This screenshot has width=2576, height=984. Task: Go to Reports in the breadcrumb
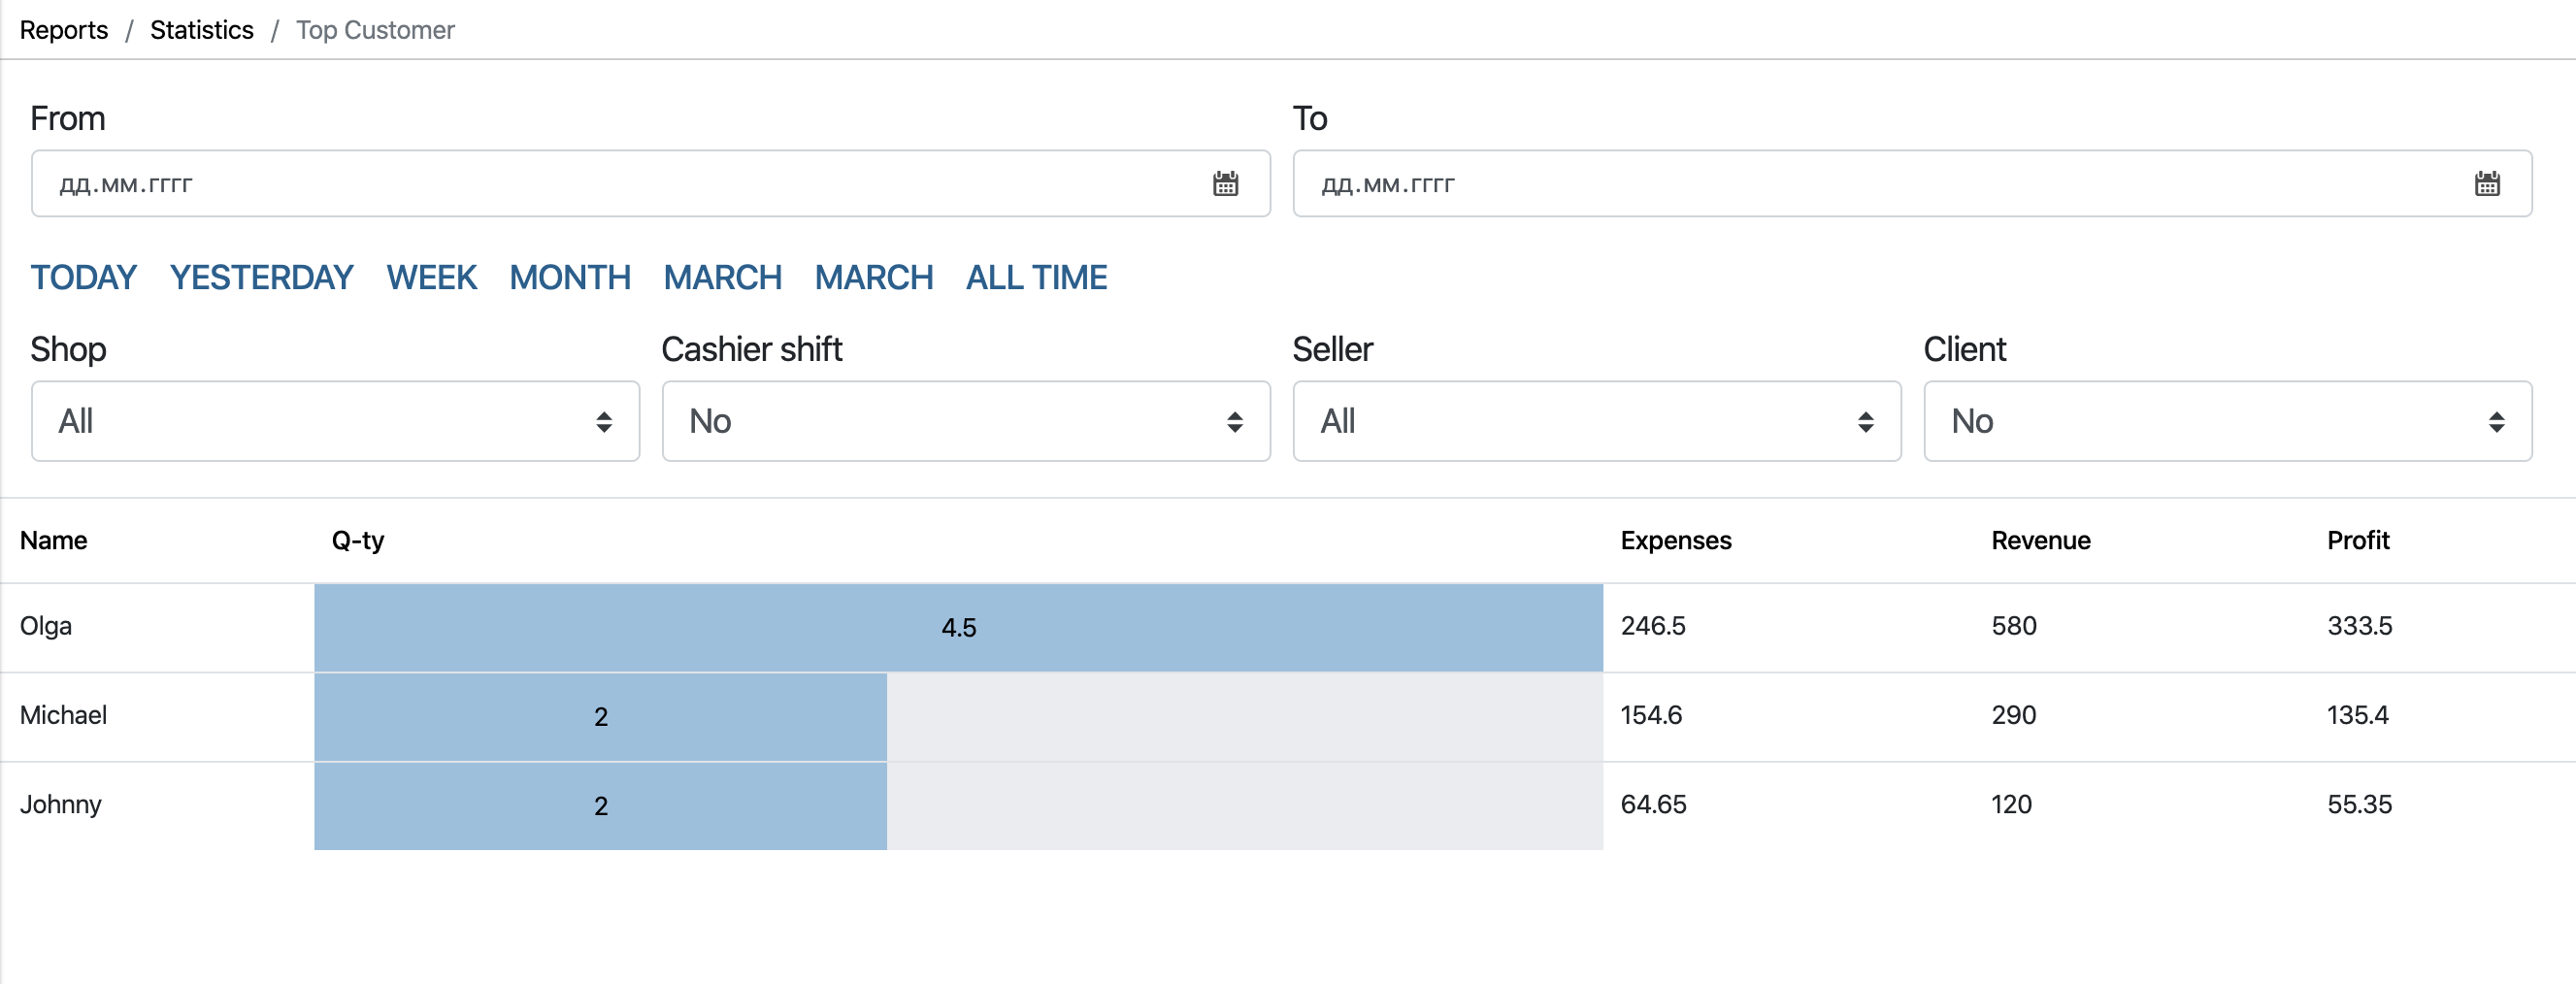[64, 30]
